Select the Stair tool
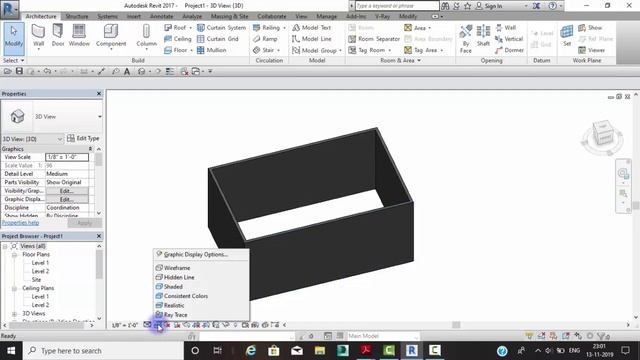 tap(266, 50)
